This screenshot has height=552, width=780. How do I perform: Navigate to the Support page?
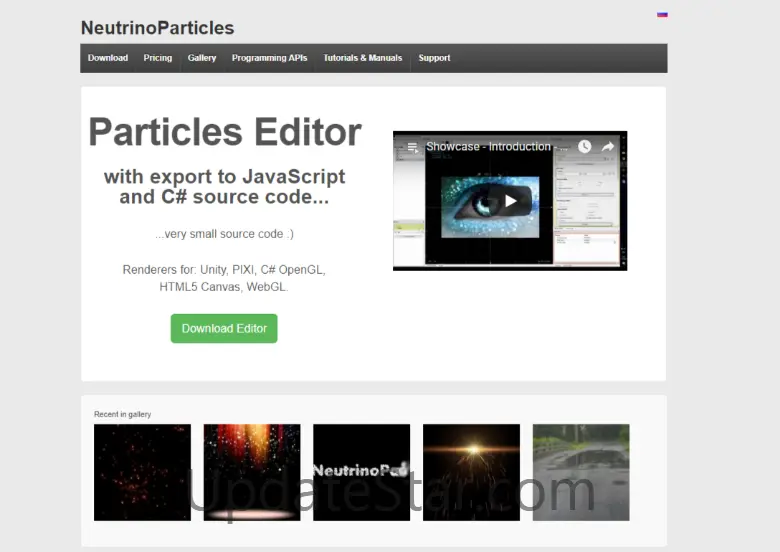coord(434,58)
